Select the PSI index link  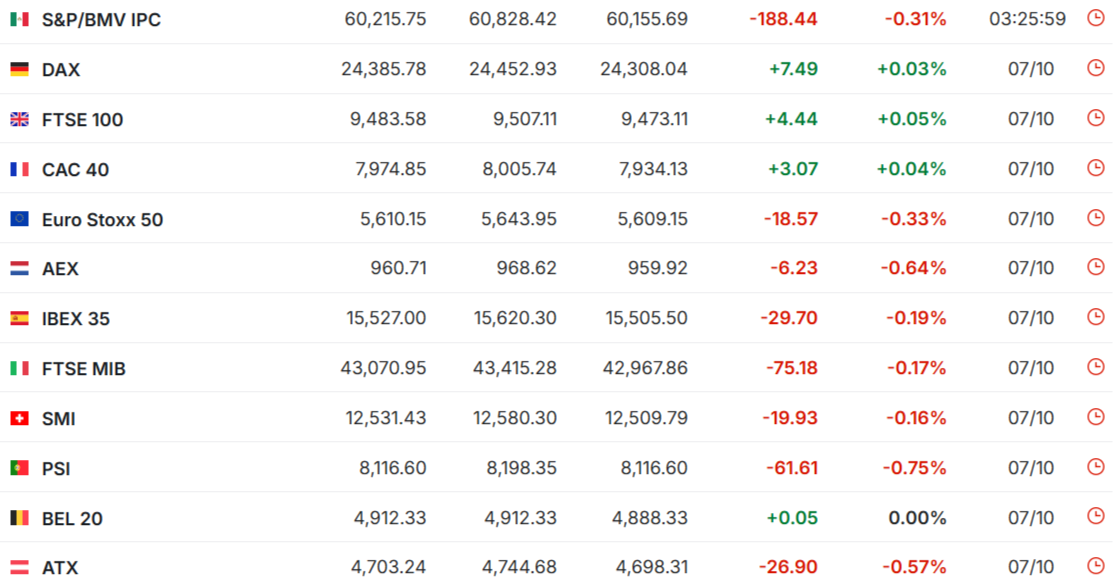(x=56, y=469)
